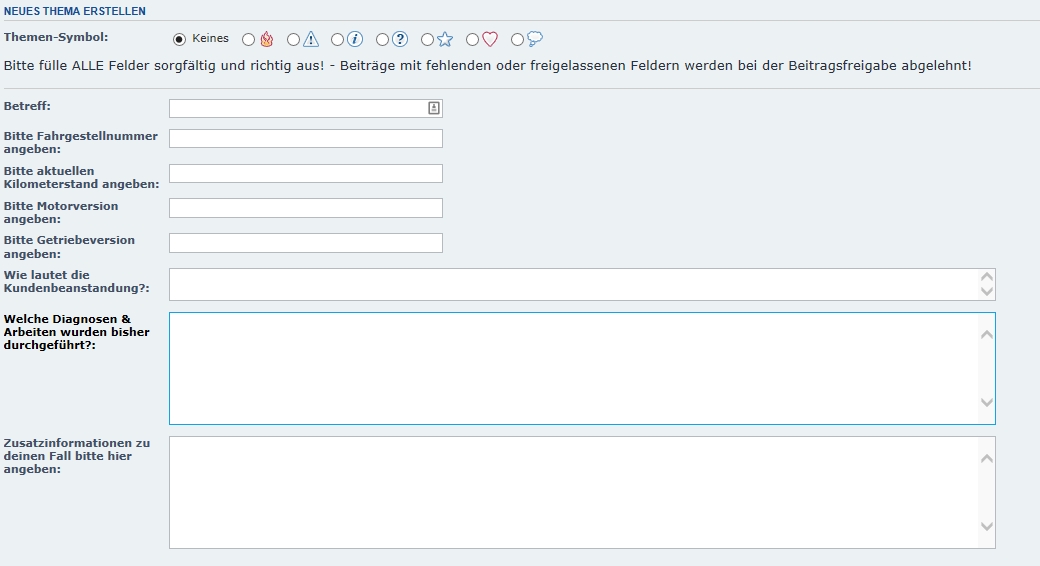The image size is (1040, 566).
Task: Enable the radio button beside the heart
Action: click(473, 40)
